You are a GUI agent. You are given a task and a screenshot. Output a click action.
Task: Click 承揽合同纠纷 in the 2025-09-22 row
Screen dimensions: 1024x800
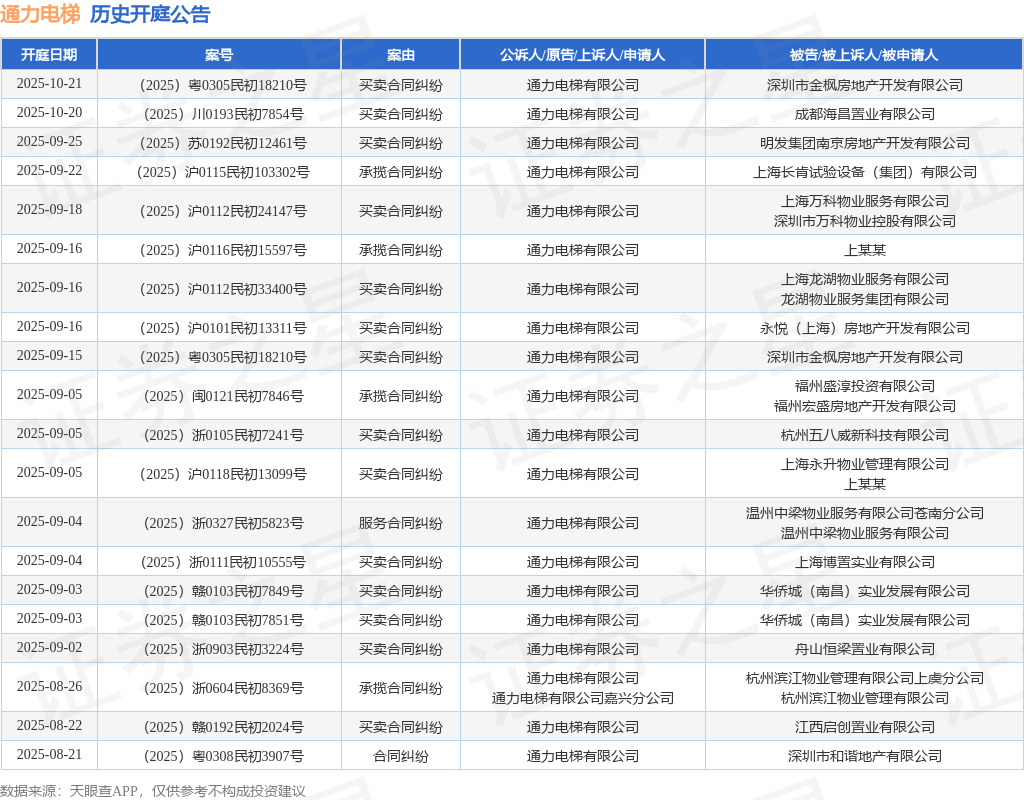pos(400,172)
